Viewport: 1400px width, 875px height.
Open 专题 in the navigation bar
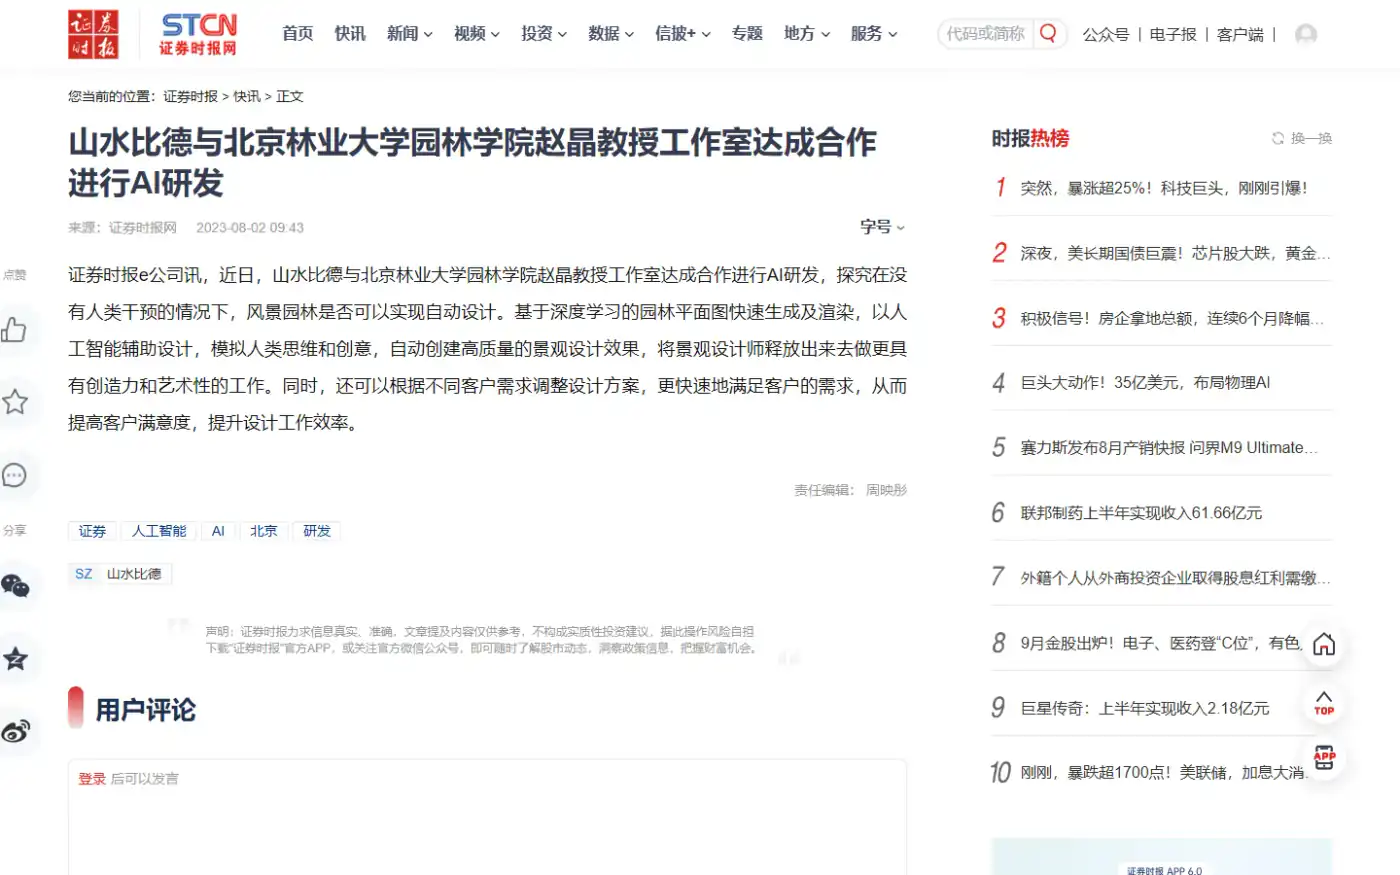(x=747, y=33)
